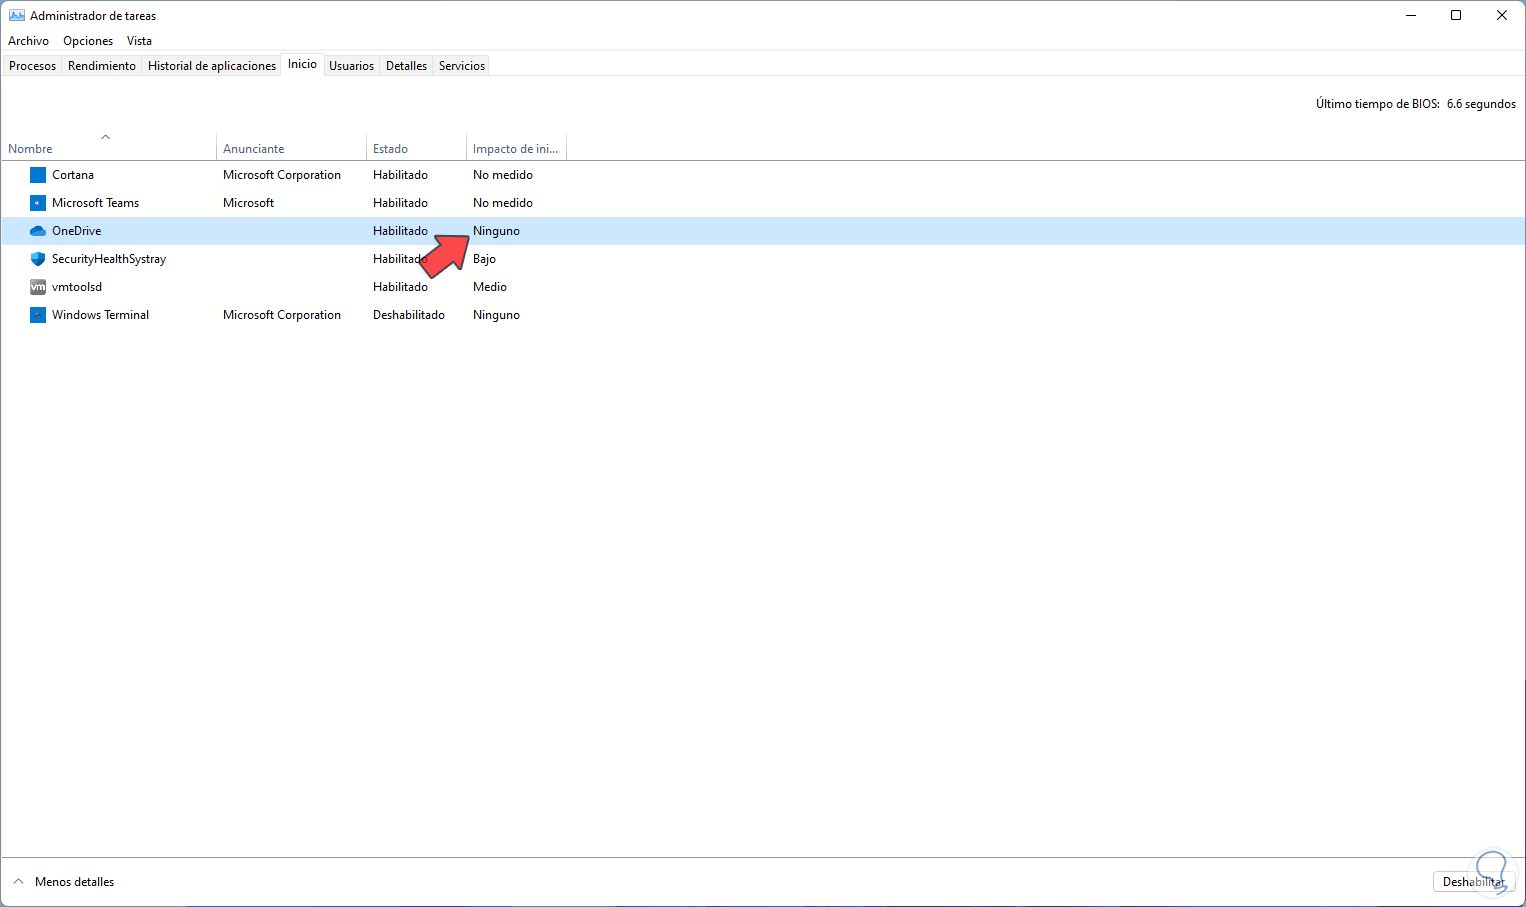Click the SecurityHealthSystray shield icon
This screenshot has height=907, width=1526.
click(38, 259)
